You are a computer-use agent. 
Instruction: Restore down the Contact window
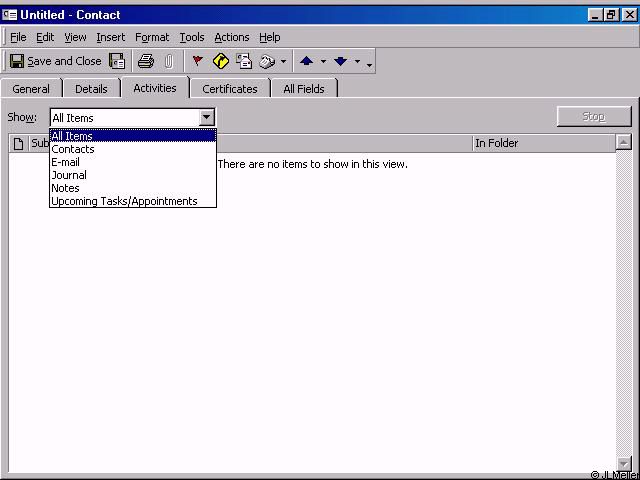click(x=611, y=15)
